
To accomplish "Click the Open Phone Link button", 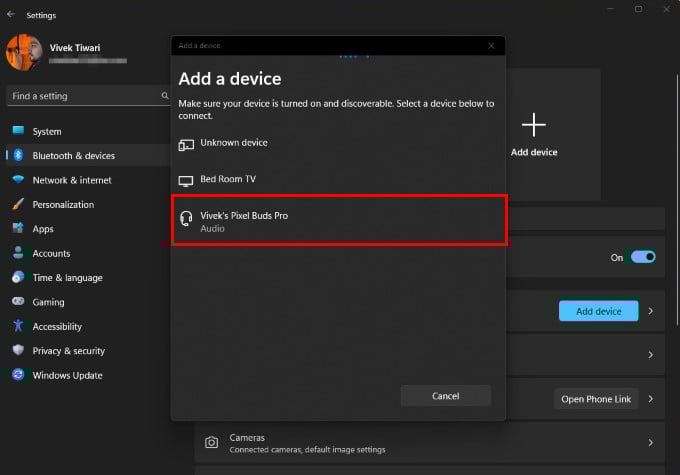I will point(596,399).
